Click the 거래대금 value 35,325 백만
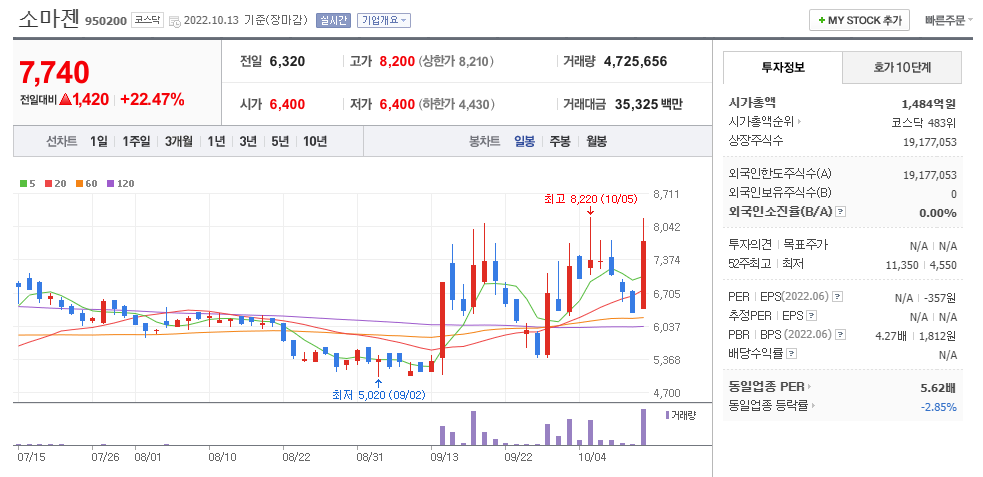Image resolution: width=983 pixels, height=477 pixels. [649, 104]
